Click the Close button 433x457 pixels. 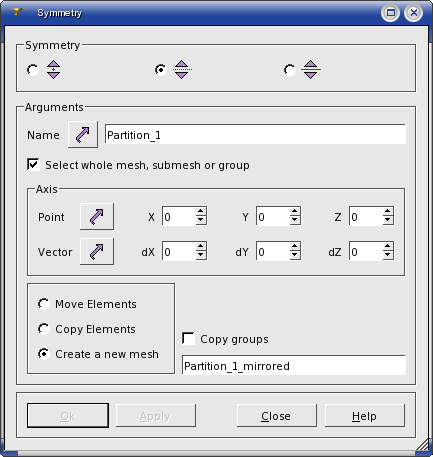pyautogui.click(x=276, y=416)
